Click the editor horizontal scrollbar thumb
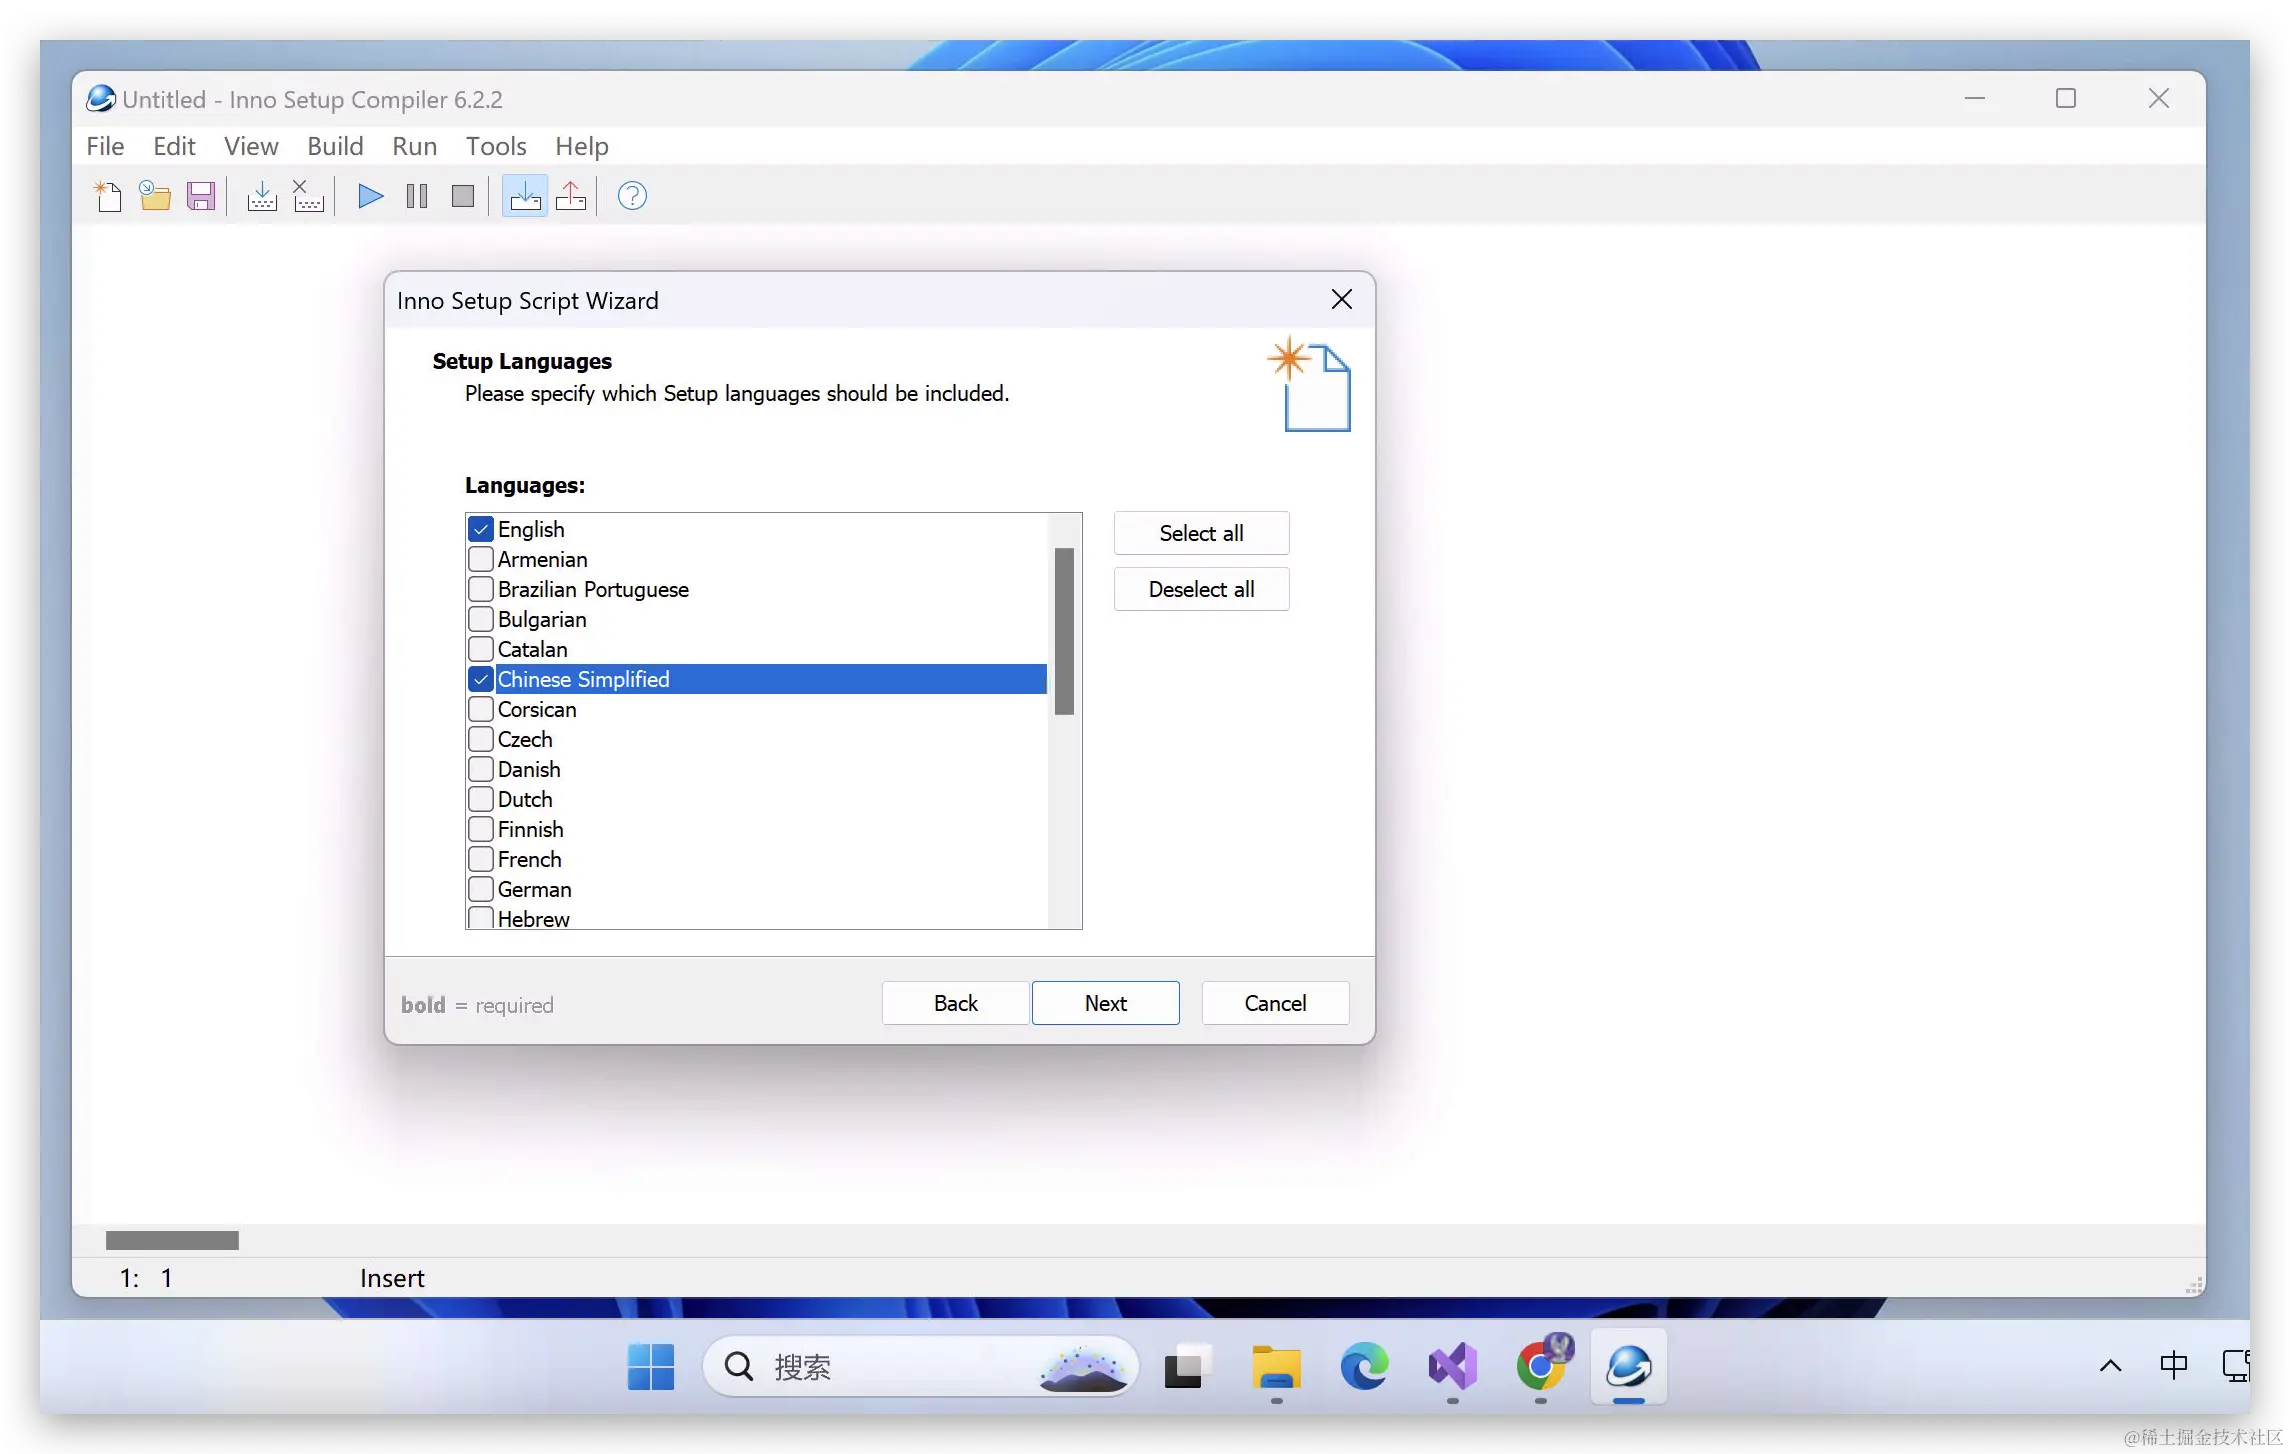This screenshot has height=1454, width=2290. pos(172,1240)
